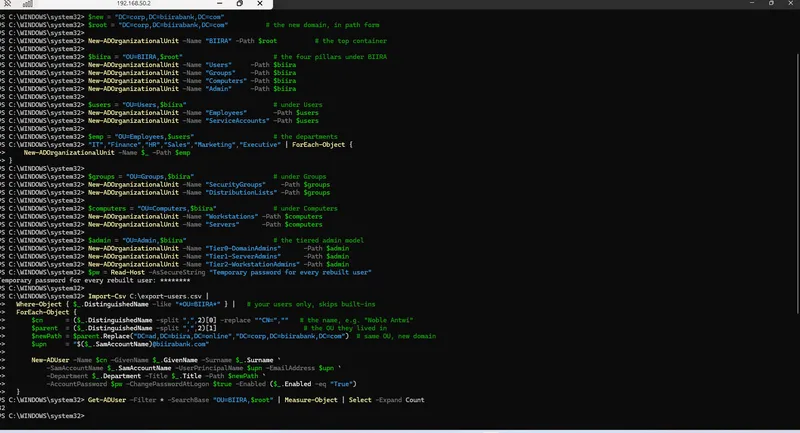800x433 pixels.
Task: Click the -ChangePasswordAtLogon parameter
Action: (168, 384)
